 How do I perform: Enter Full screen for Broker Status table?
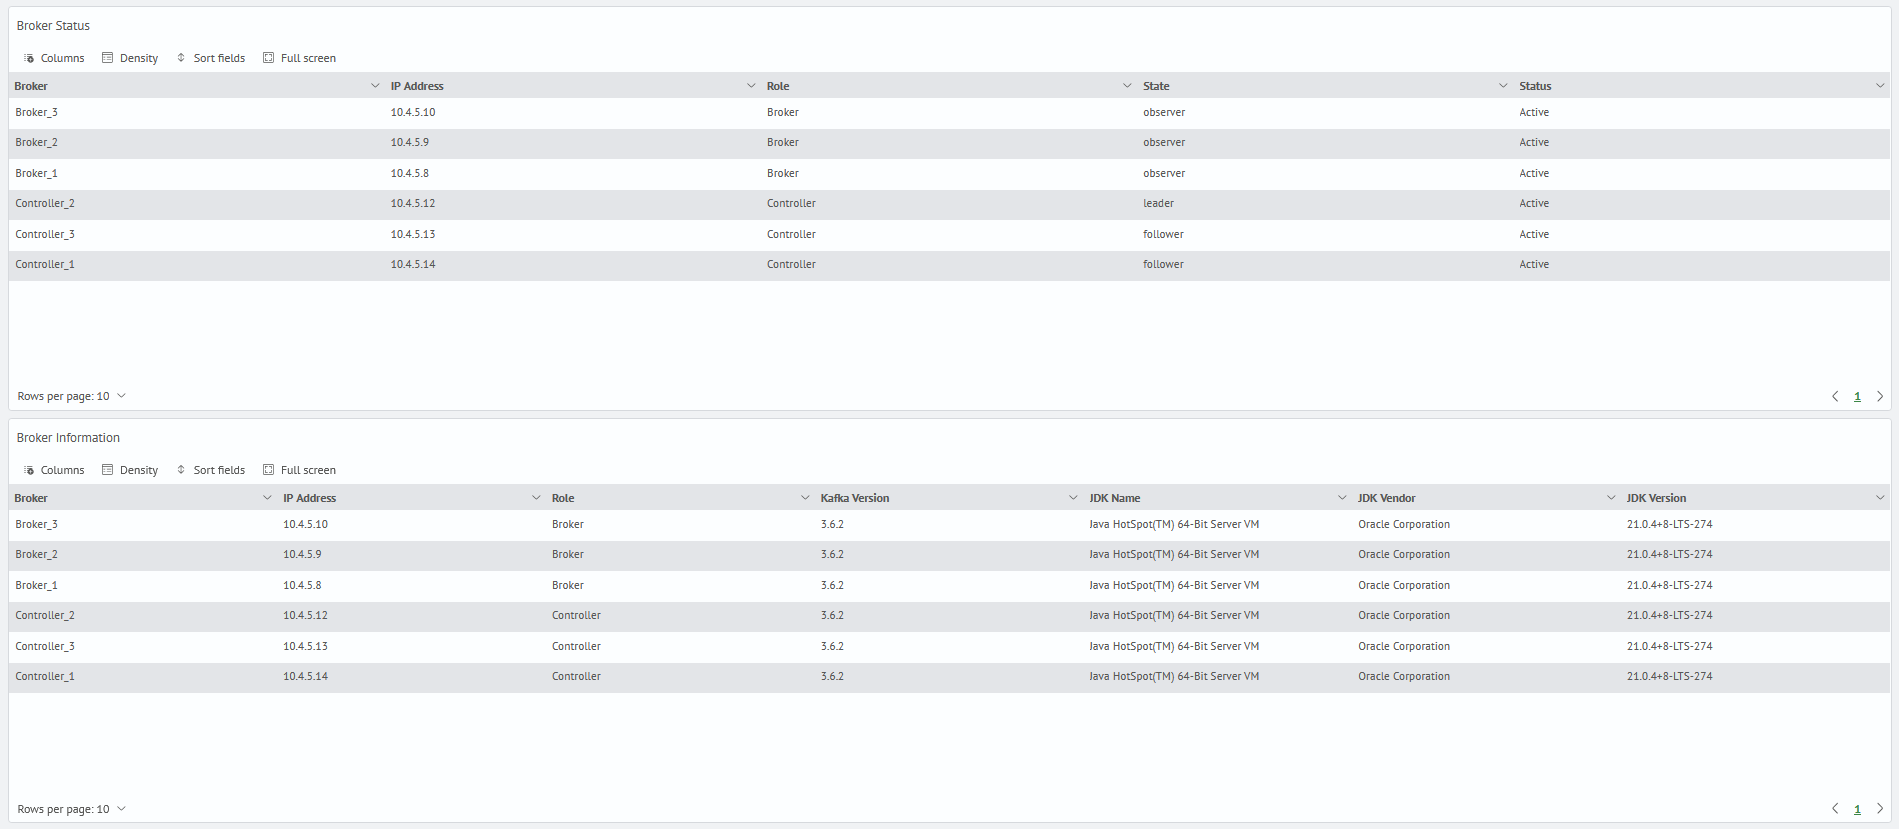click(299, 58)
